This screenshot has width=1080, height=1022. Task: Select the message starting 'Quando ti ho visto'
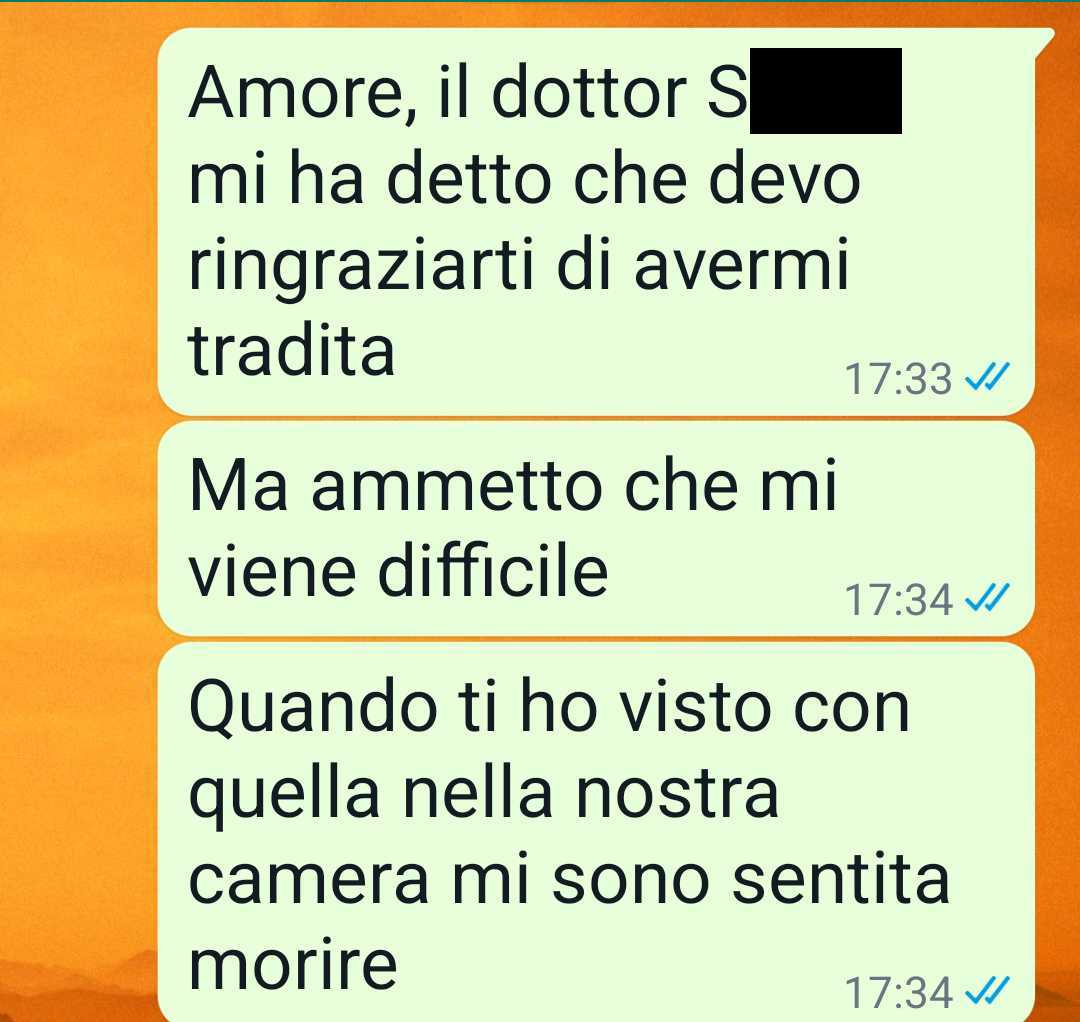coord(596,833)
